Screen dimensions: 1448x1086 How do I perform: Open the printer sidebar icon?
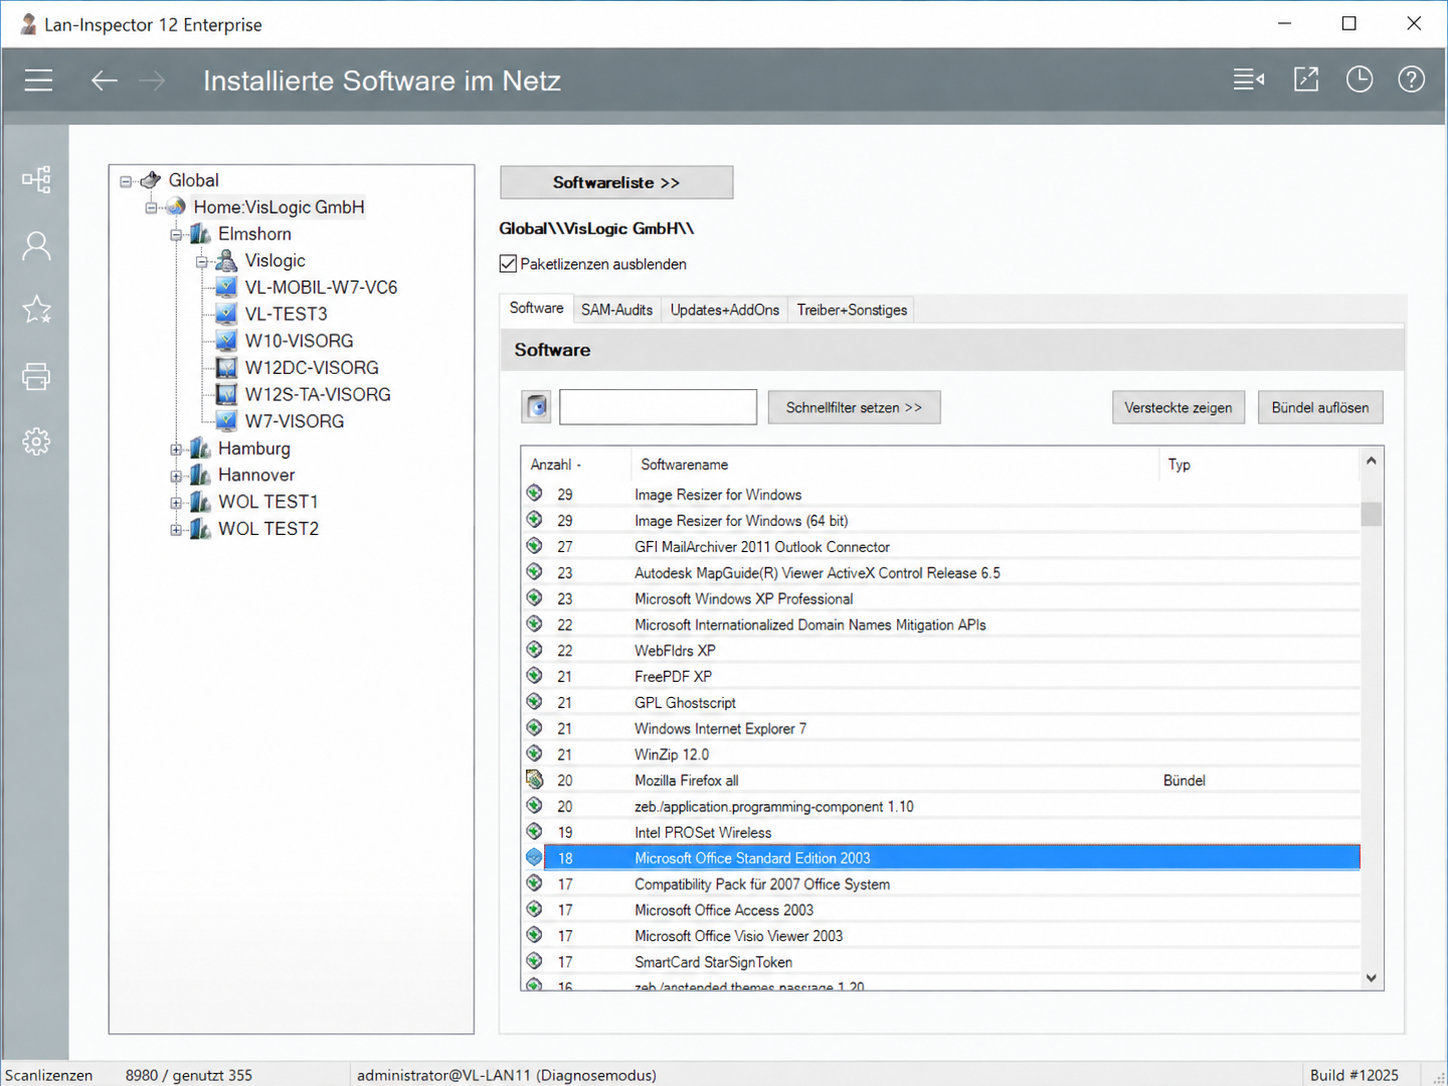(37, 377)
